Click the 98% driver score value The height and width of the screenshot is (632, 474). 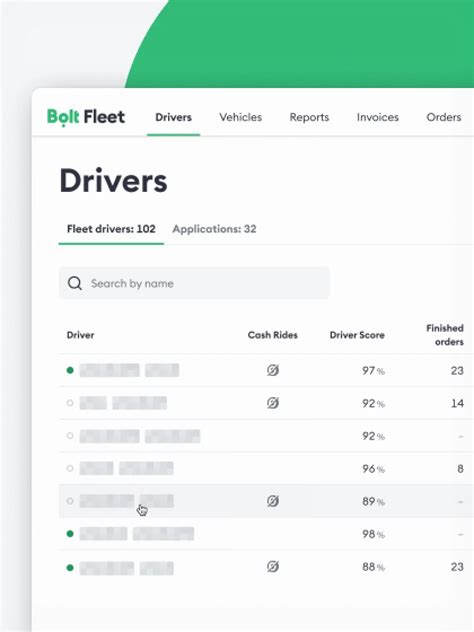[373, 534]
